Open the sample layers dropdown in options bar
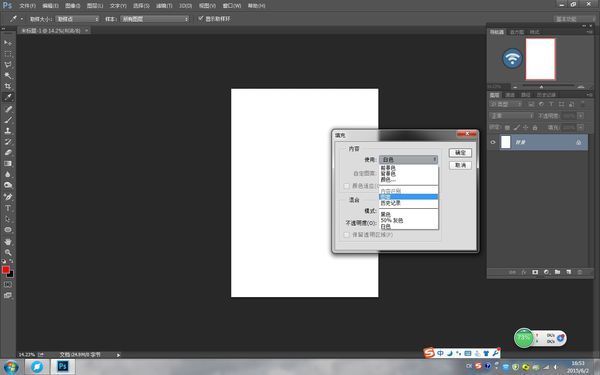The image size is (600, 375). (155, 19)
